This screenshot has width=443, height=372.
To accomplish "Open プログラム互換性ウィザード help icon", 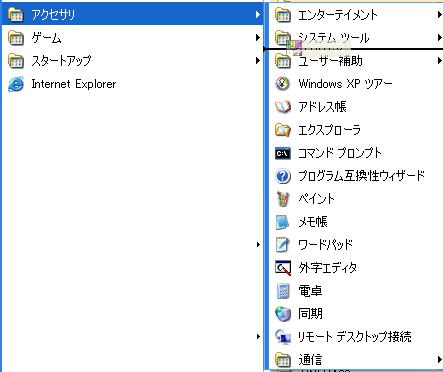I will point(283,176).
